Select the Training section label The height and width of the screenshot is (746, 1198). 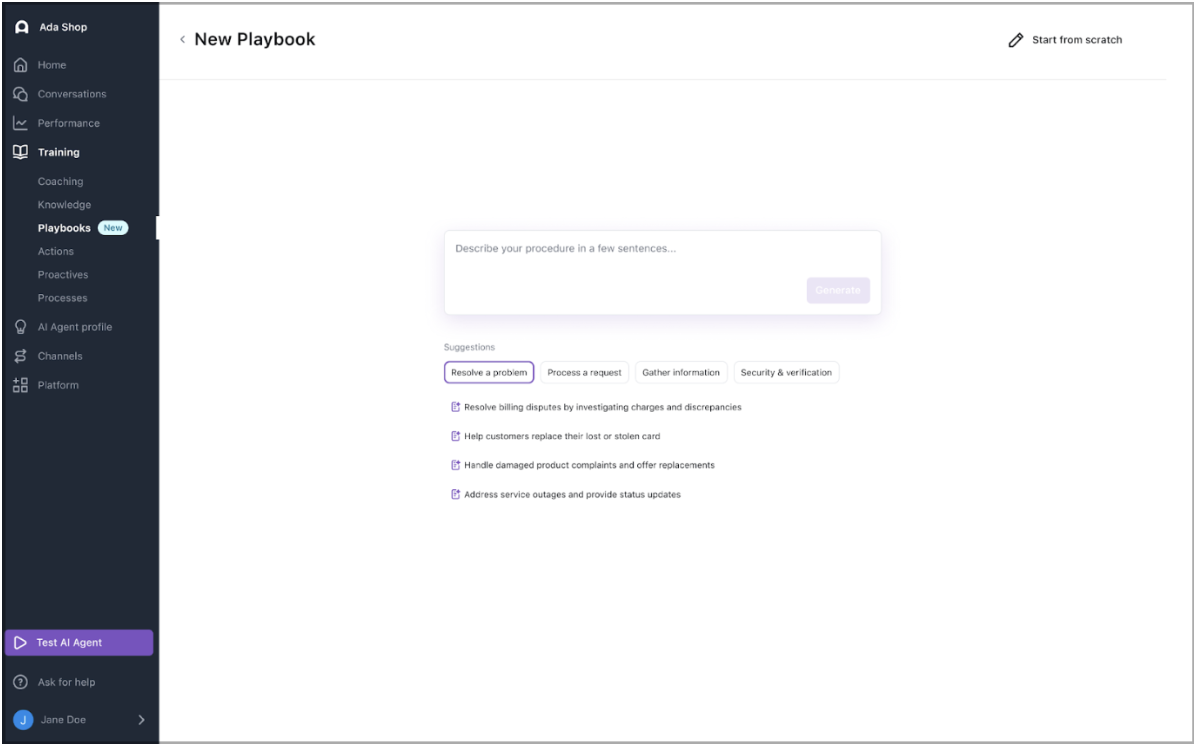tap(59, 152)
